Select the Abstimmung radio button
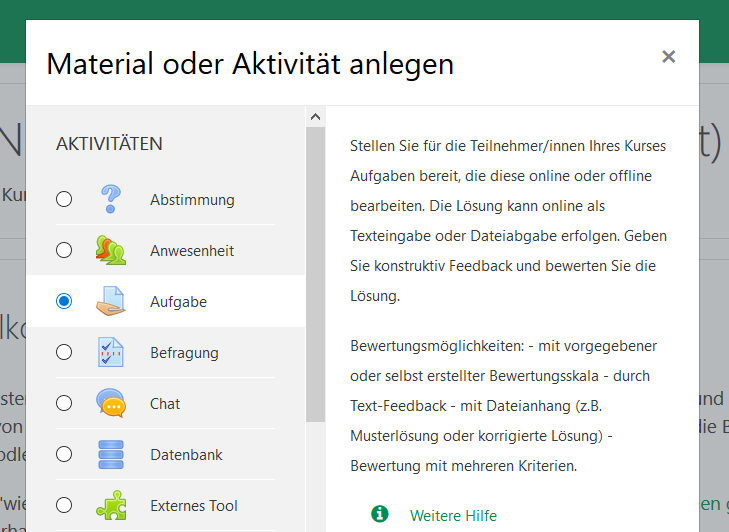Image resolution: width=729 pixels, height=532 pixels. tap(64, 199)
